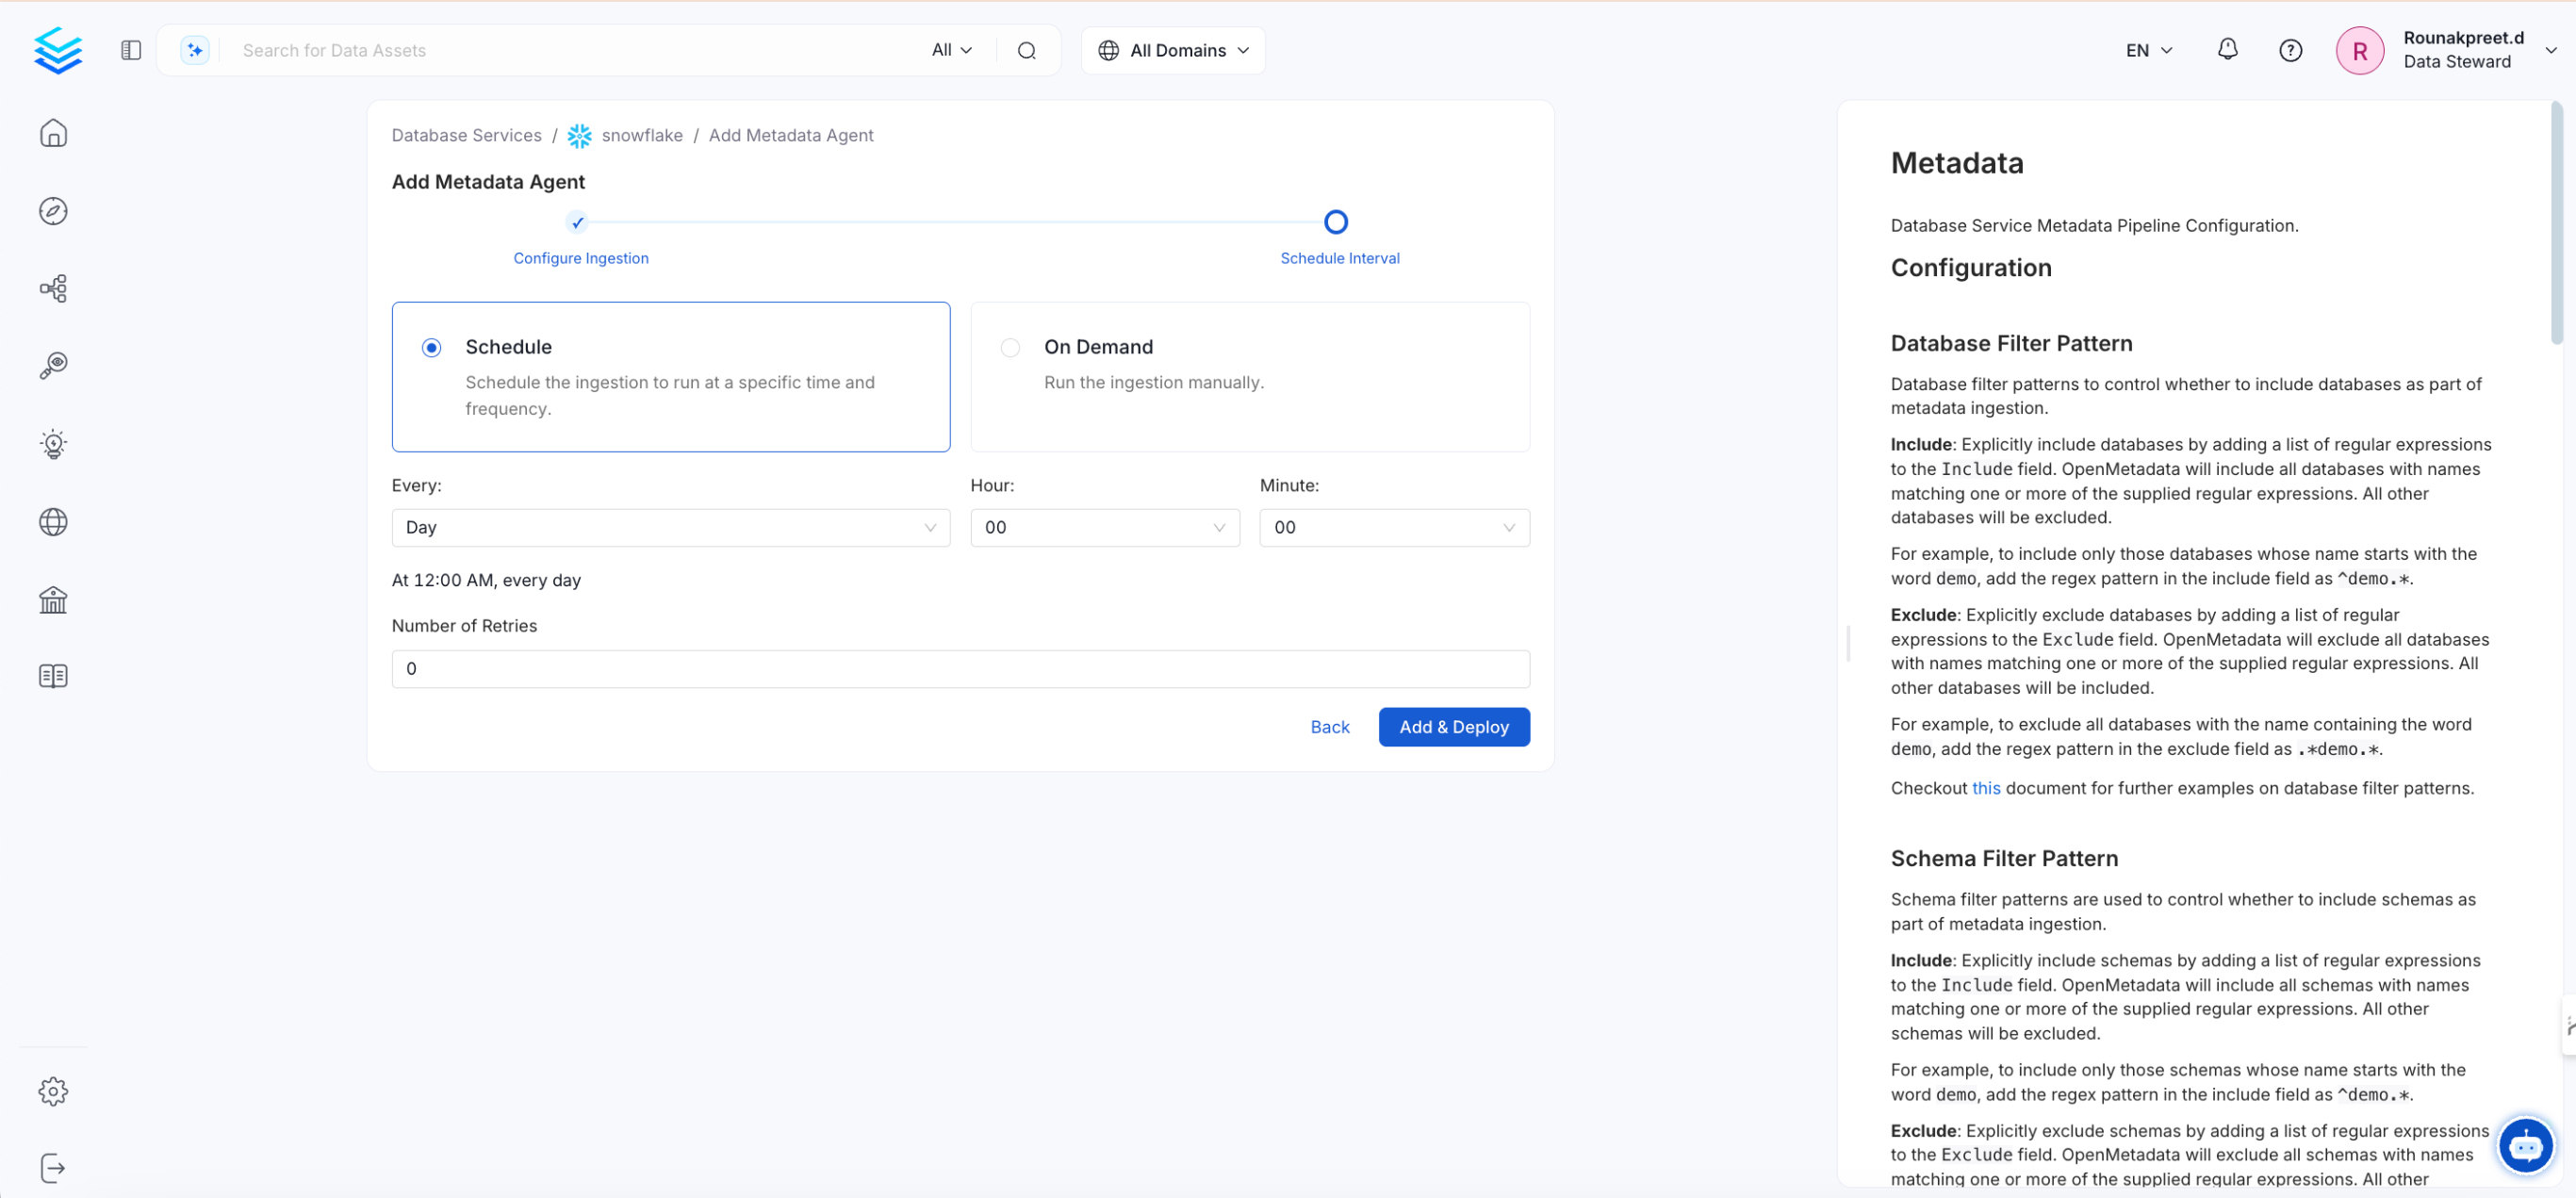Open the Minute dropdown

[1393, 528]
